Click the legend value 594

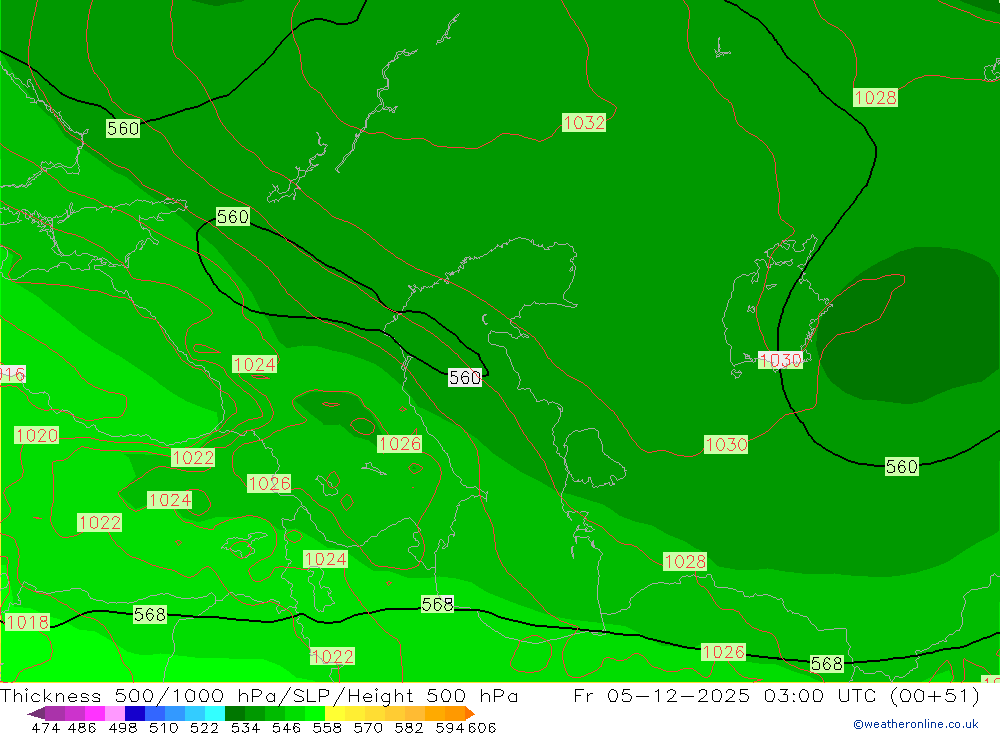click(450, 728)
